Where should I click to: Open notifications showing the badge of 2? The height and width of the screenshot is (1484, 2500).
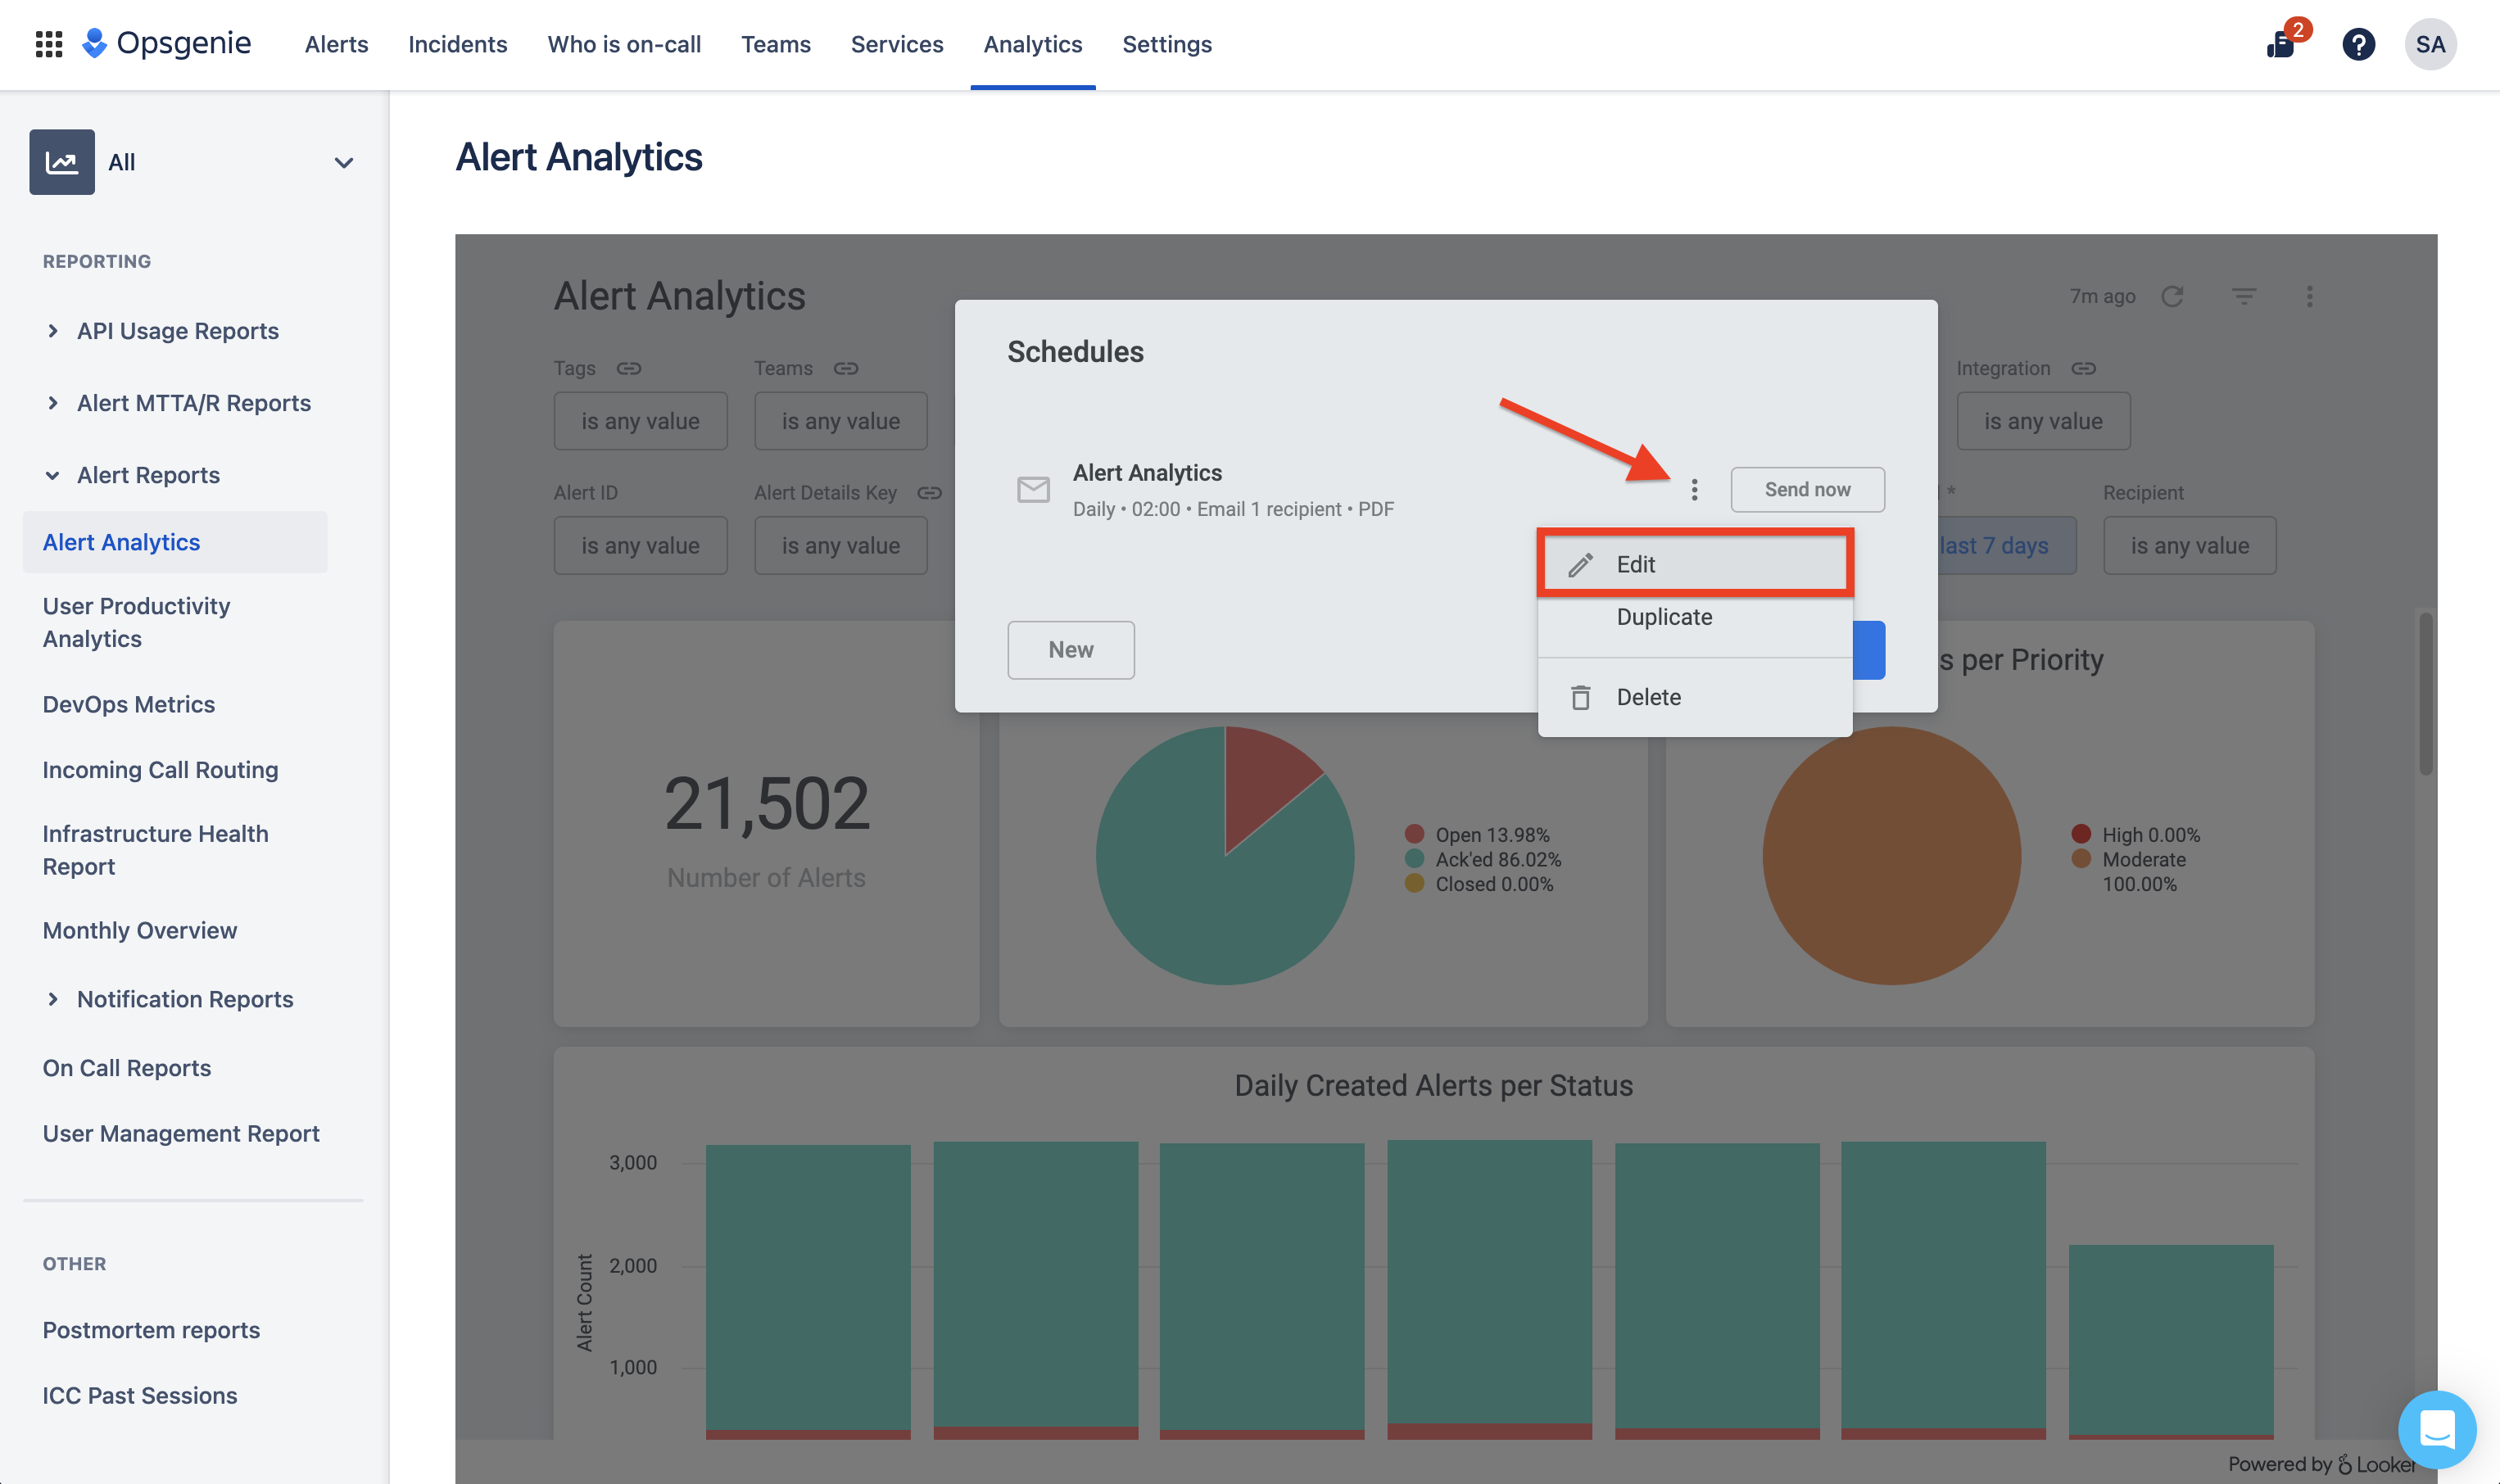pos(2281,45)
